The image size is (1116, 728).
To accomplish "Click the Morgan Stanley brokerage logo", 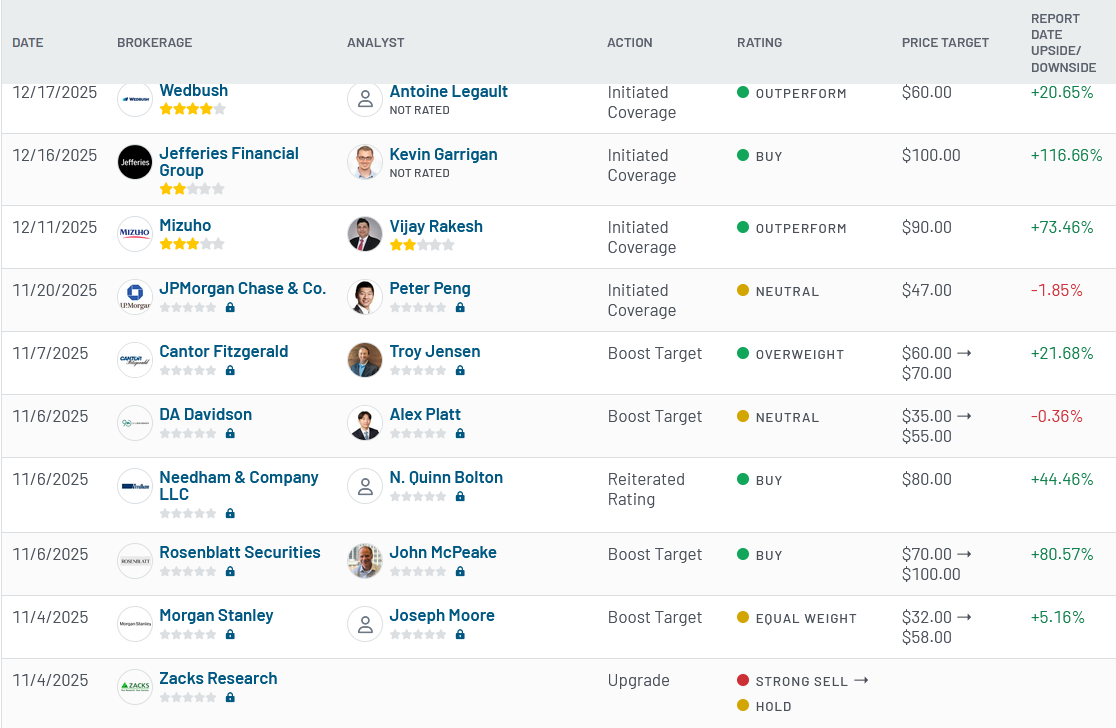I will [x=135, y=623].
